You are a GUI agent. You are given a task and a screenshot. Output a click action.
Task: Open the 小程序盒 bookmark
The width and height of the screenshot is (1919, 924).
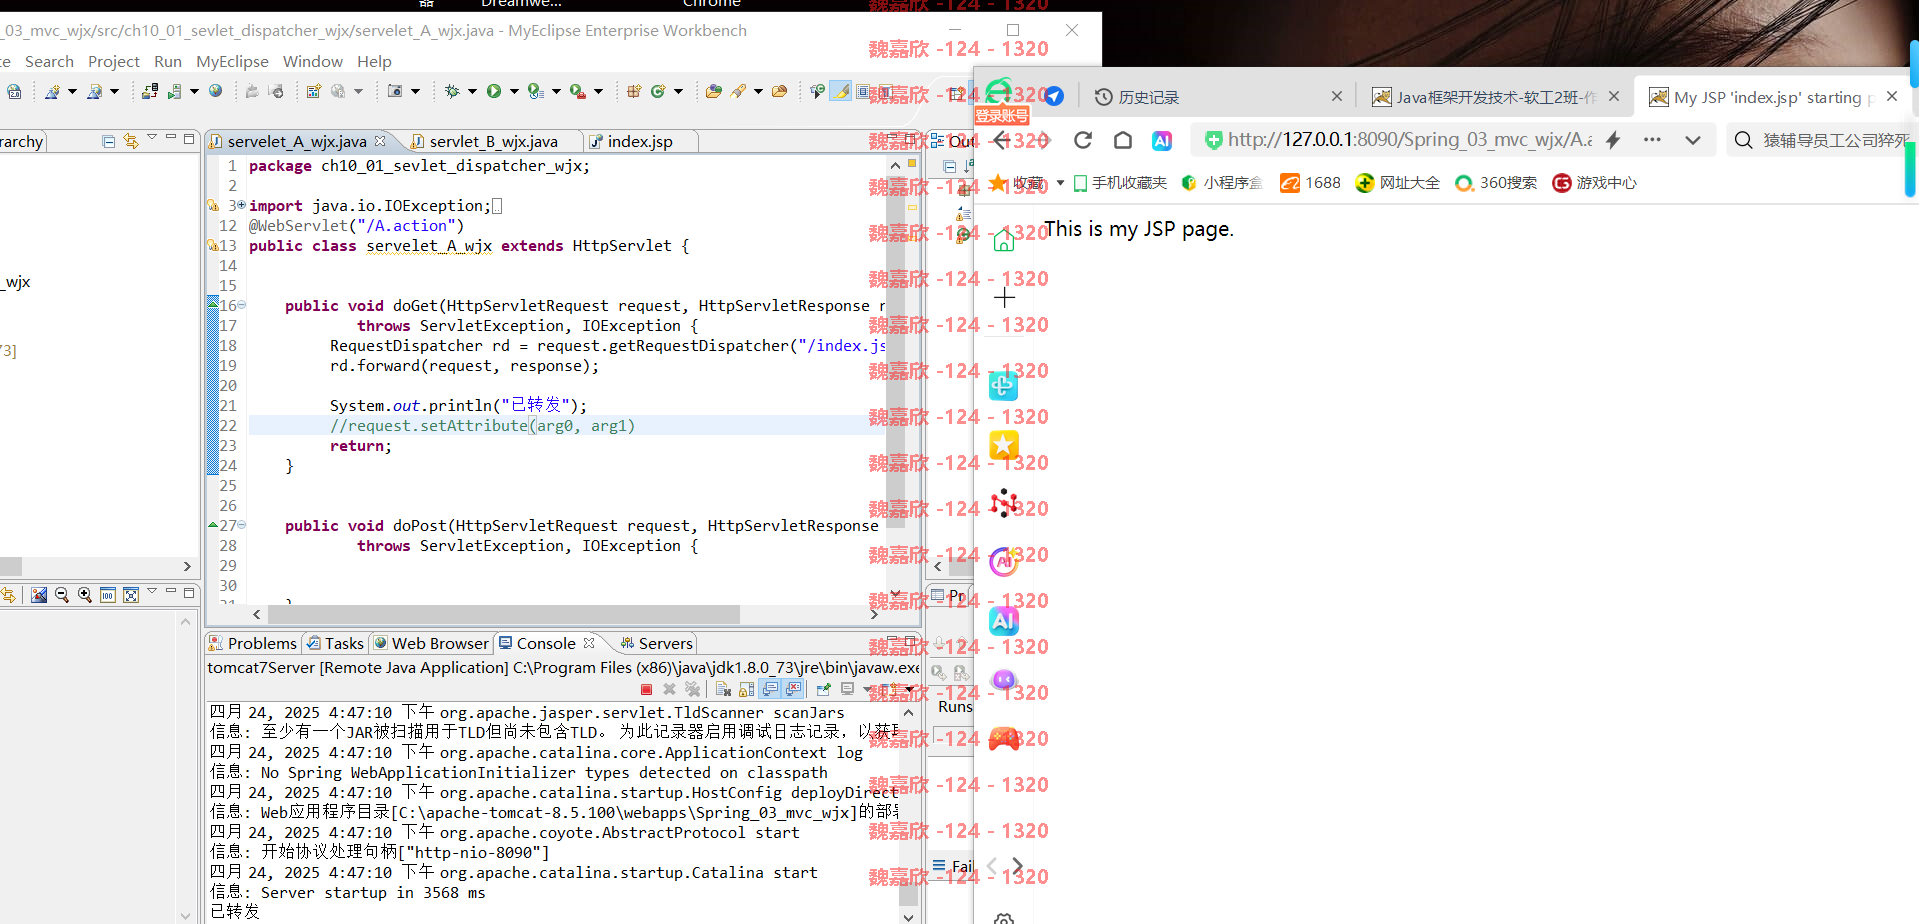(1222, 183)
